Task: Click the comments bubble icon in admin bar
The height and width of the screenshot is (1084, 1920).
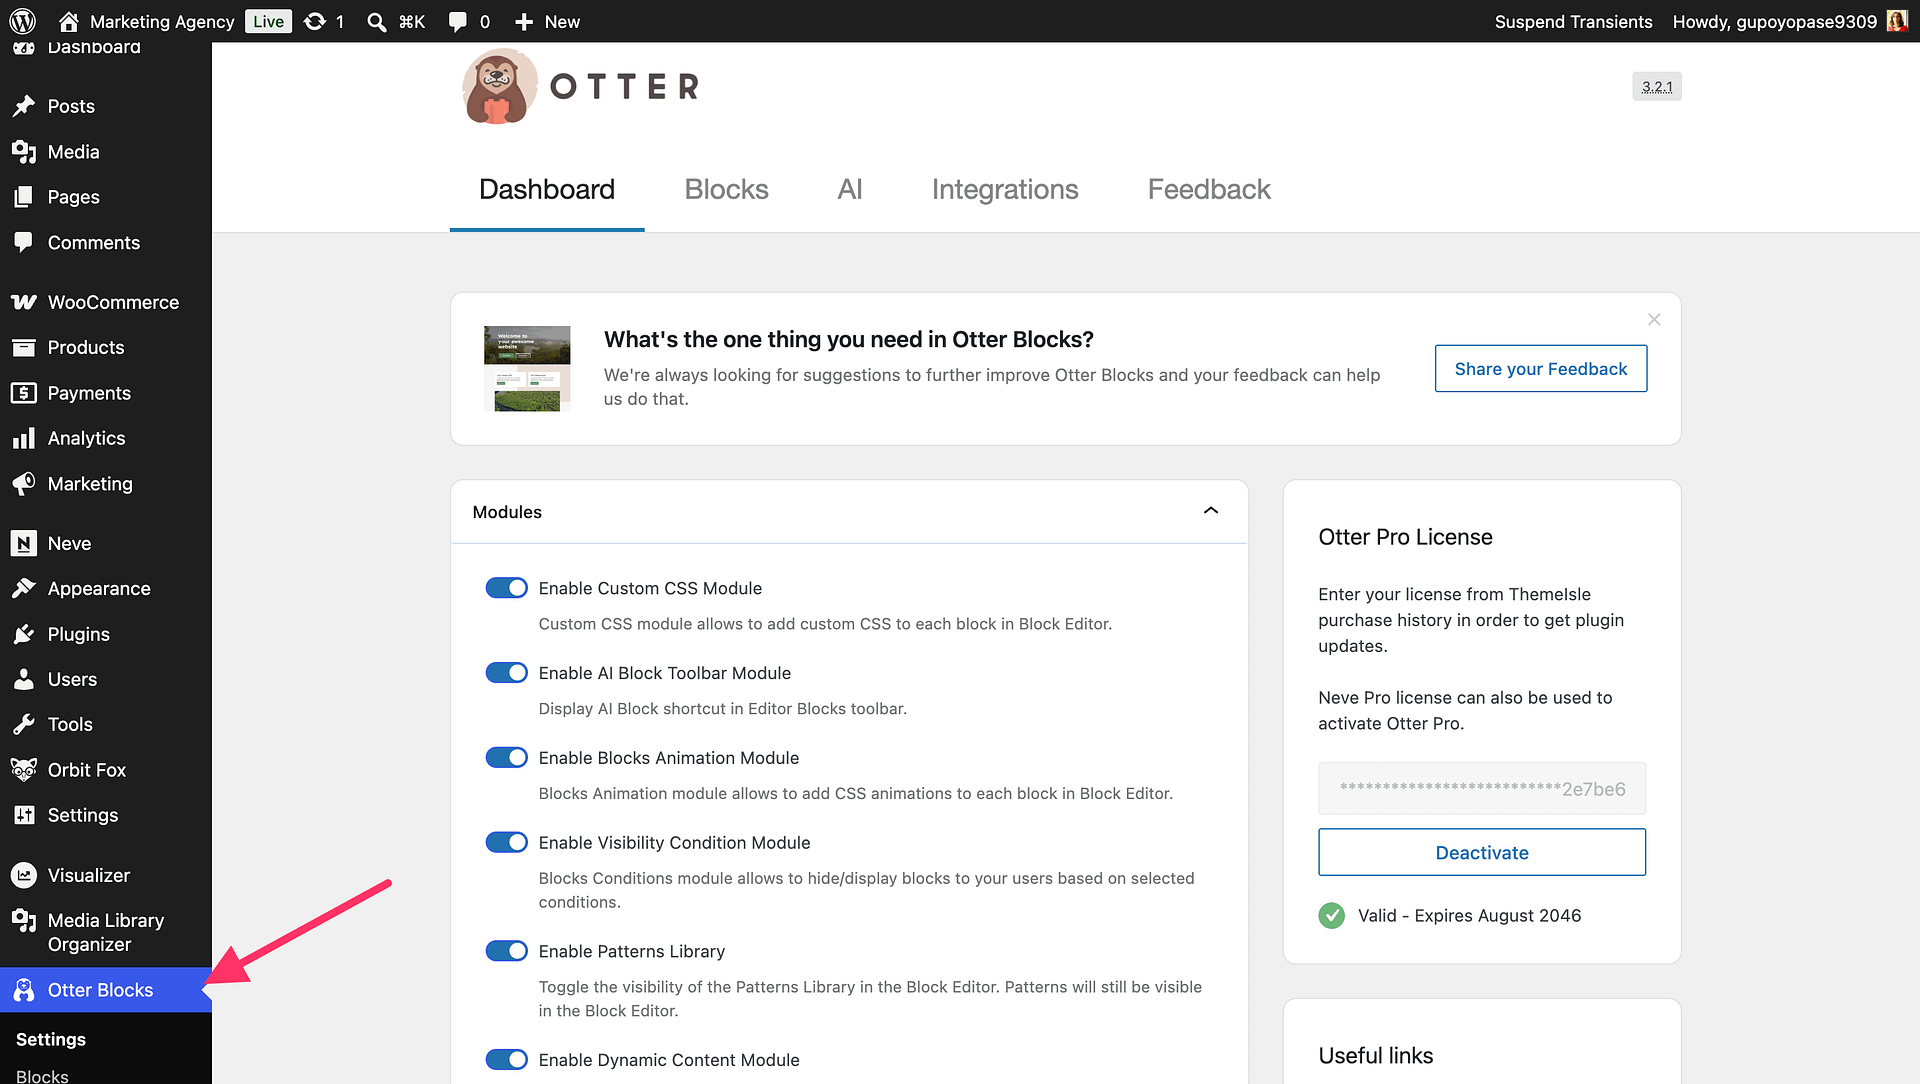Action: coord(457,22)
